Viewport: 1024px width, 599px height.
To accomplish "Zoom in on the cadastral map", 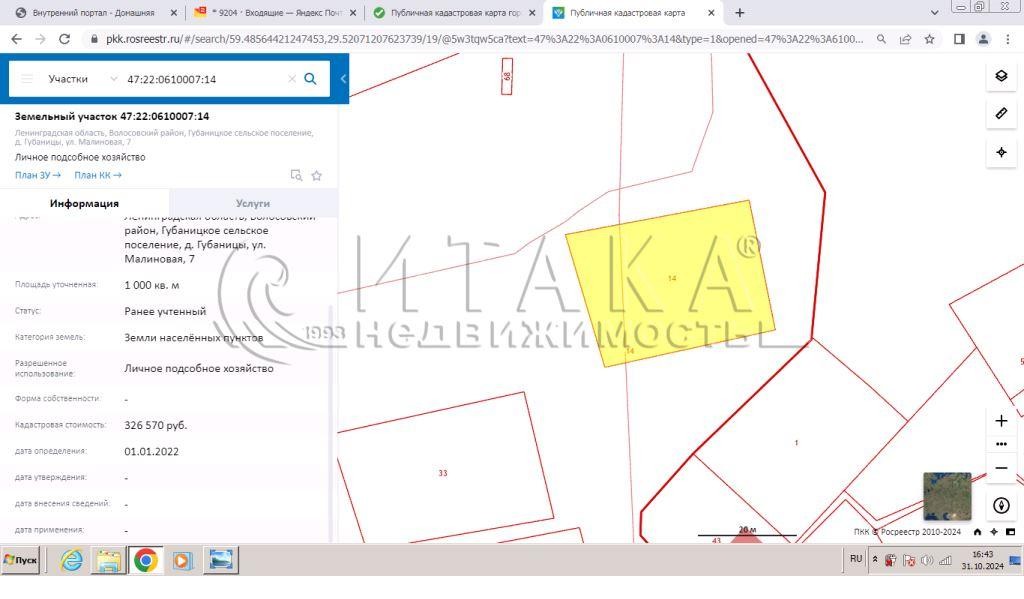I will pyautogui.click(x=1001, y=421).
